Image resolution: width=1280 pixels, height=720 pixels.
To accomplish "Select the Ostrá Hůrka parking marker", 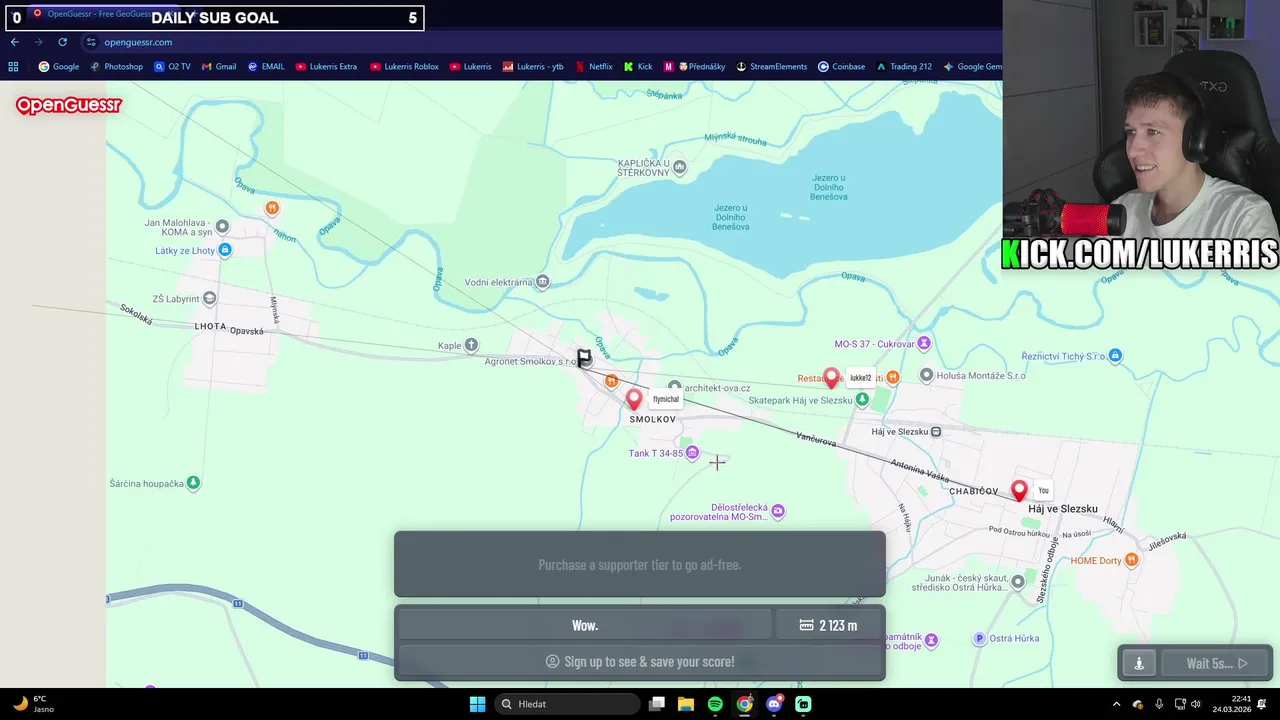I will 980,638.
